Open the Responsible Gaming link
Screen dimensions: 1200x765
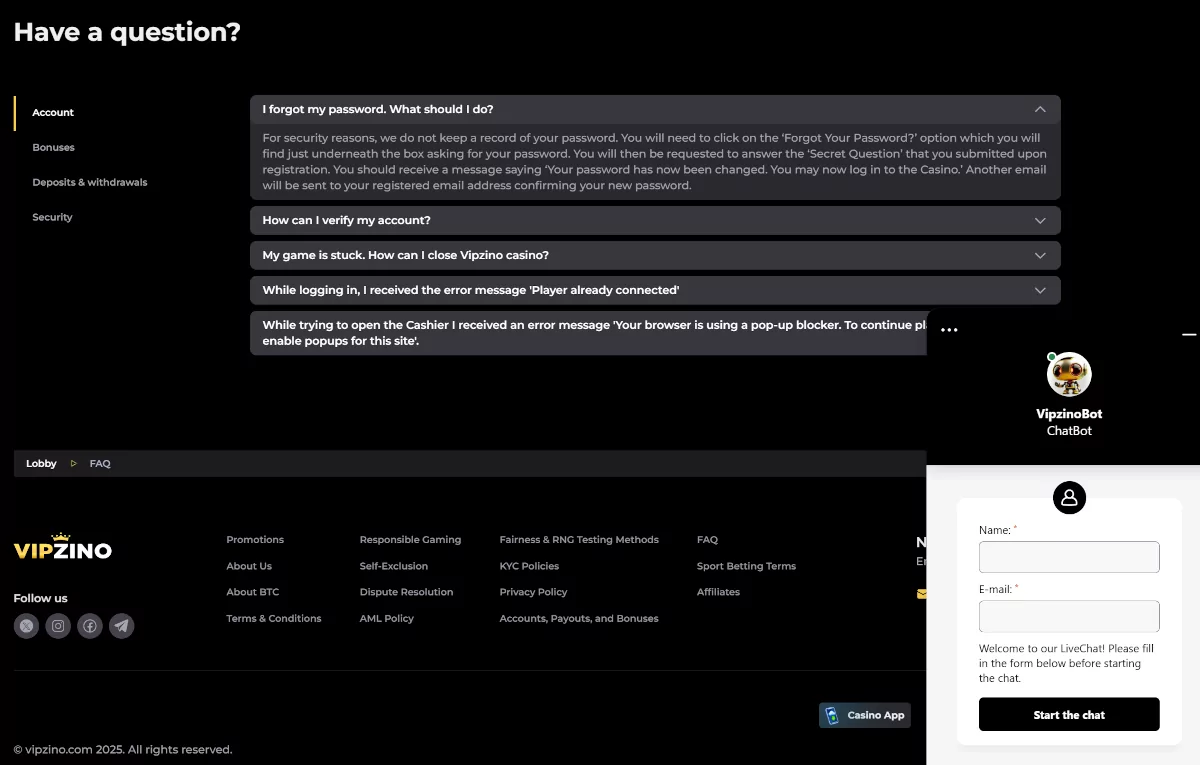410,540
